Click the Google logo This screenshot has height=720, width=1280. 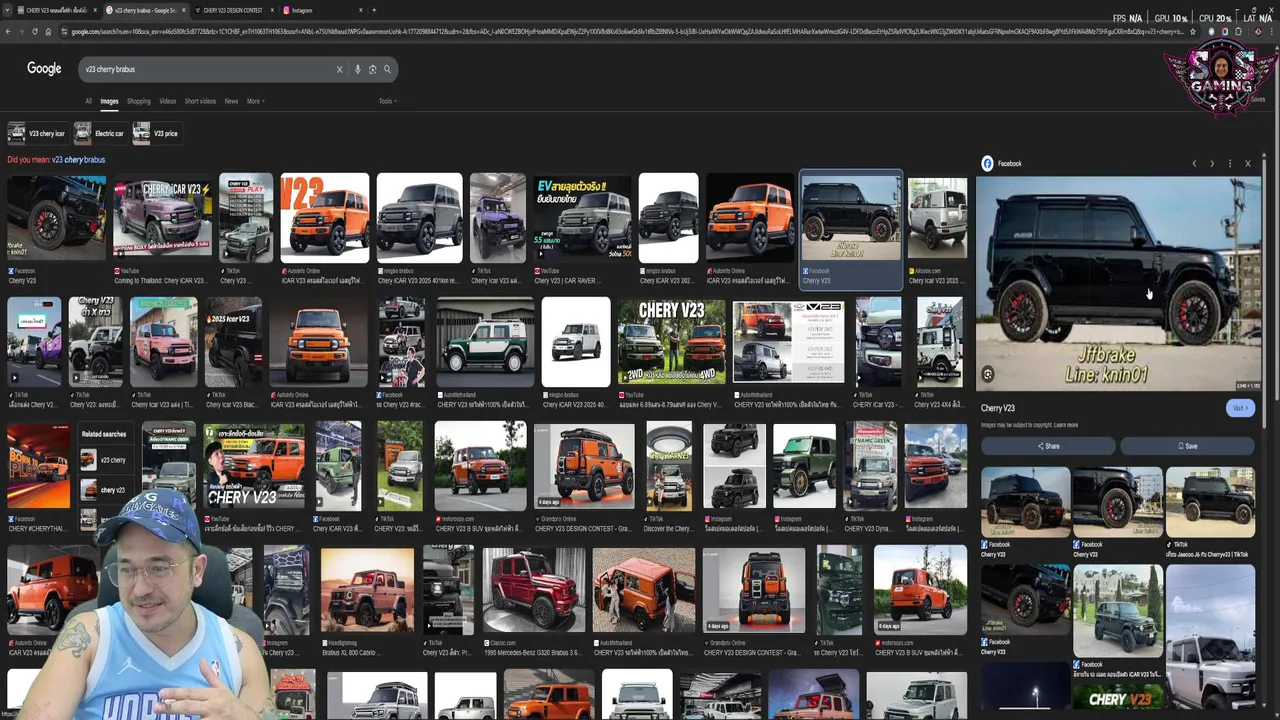pyautogui.click(x=44, y=68)
